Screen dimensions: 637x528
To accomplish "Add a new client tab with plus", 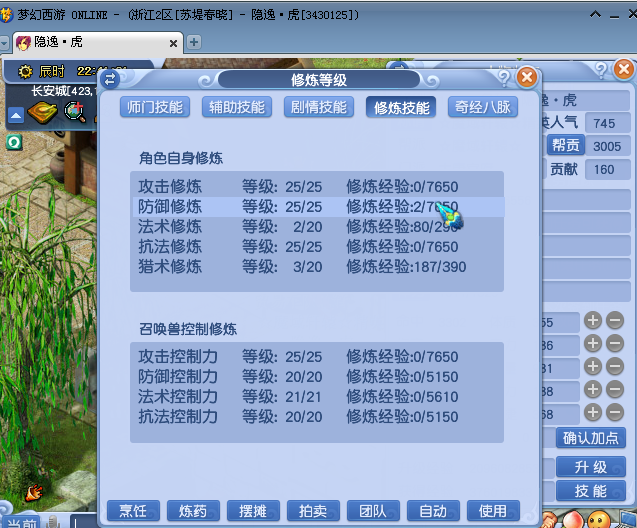I will tap(194, 42).
